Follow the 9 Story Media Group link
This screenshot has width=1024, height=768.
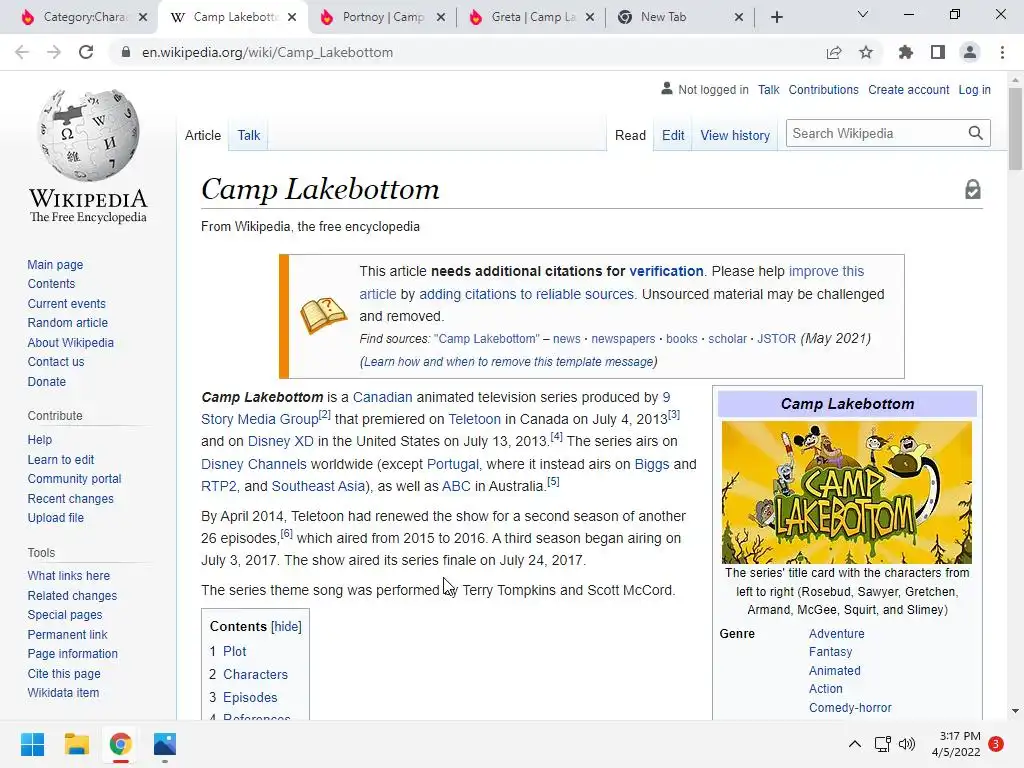[x=259, y=419]
